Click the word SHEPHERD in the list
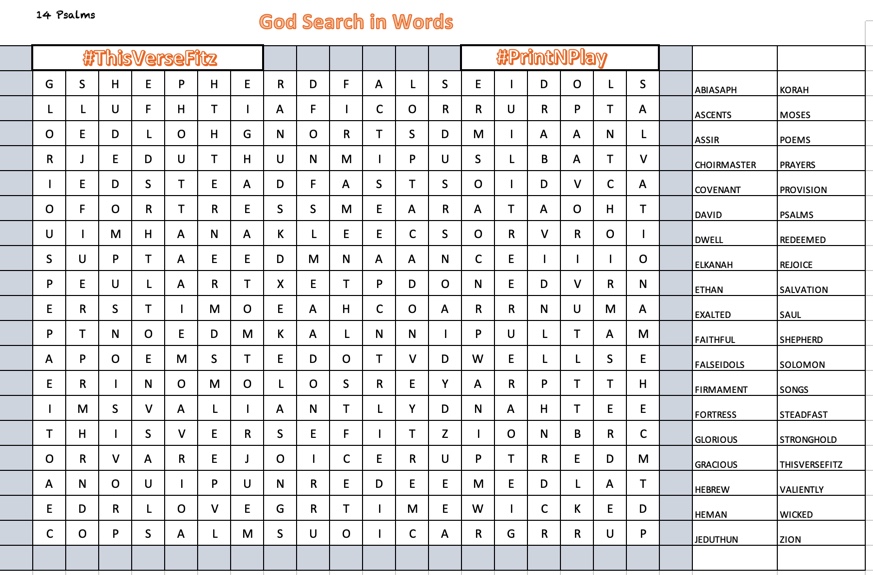This screenshot has height=575, width=873. tap(801, 340)
